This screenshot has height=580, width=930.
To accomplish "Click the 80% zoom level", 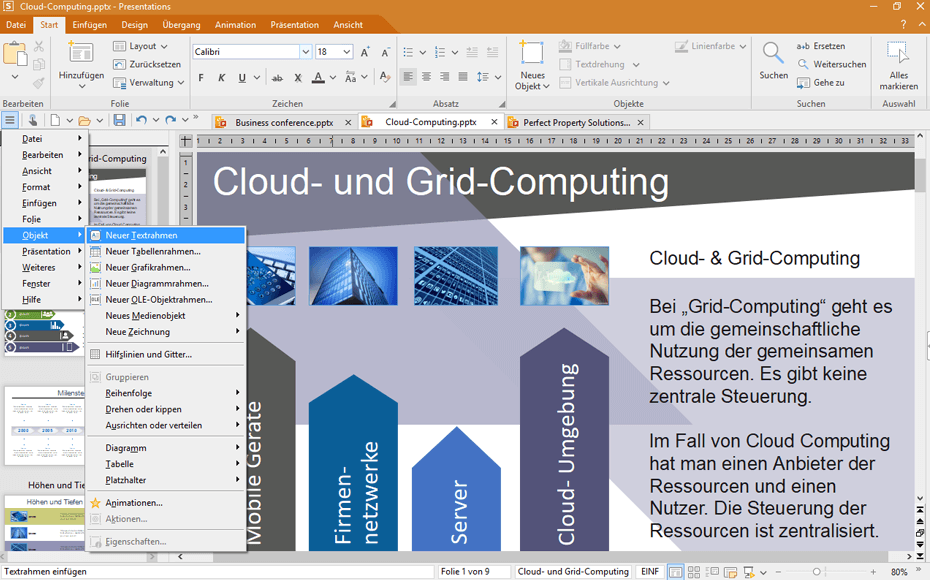I will (899, 572).
